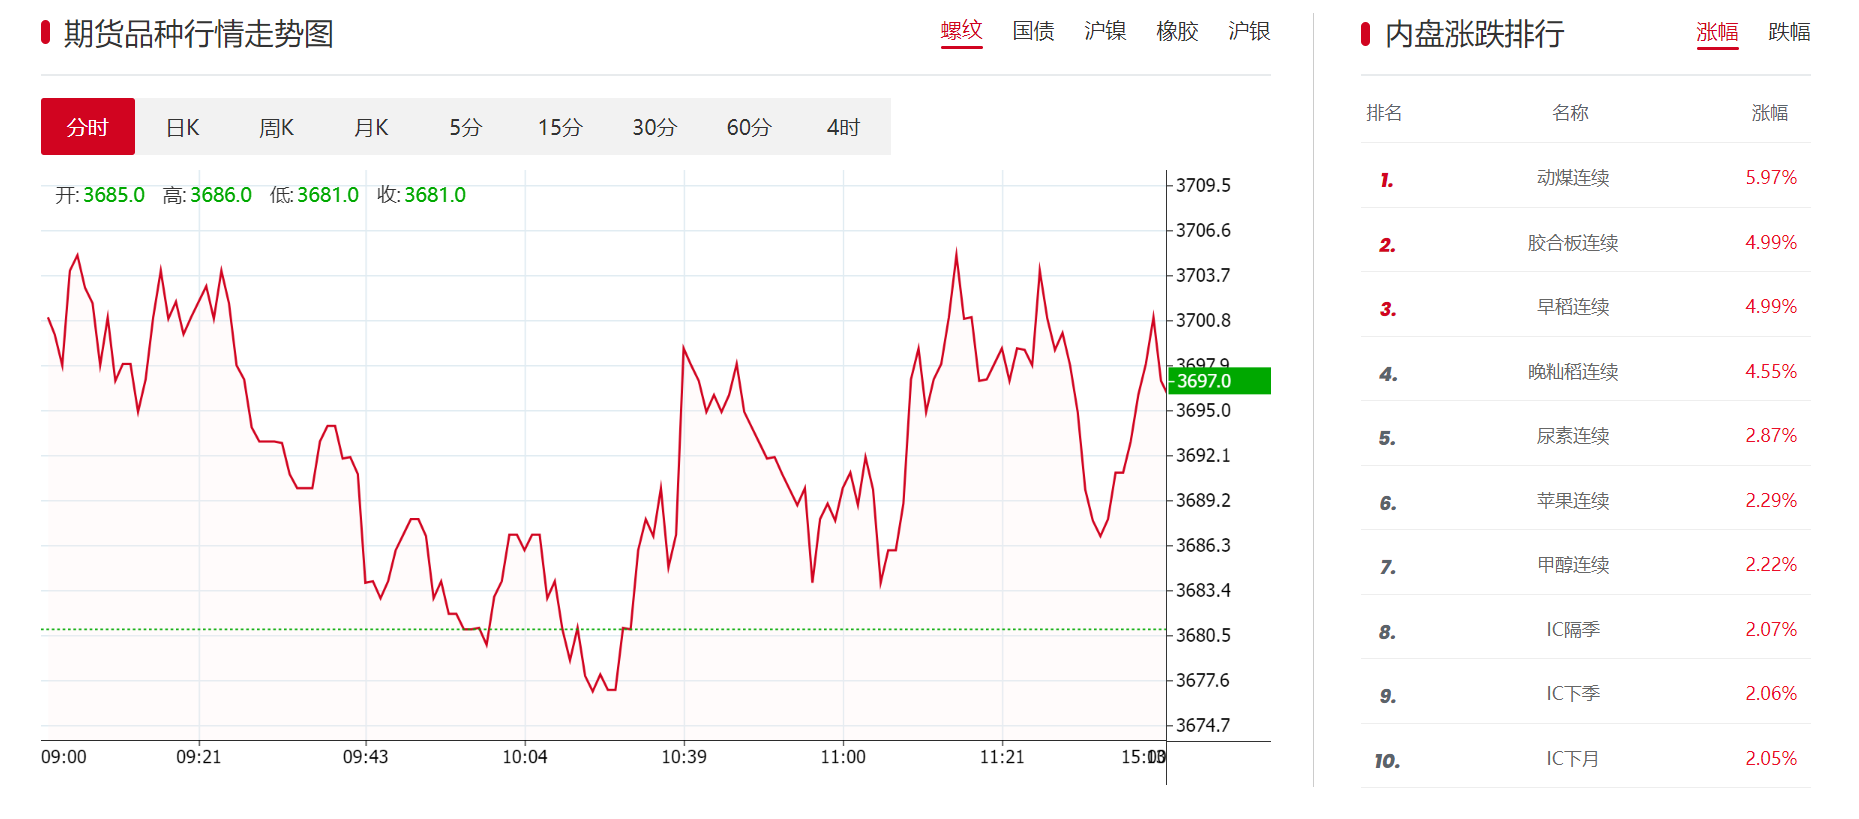This screenshot has width=1859, height=819.
Task: Open the 沪镍 futures tab
Action: point(1105,31)
